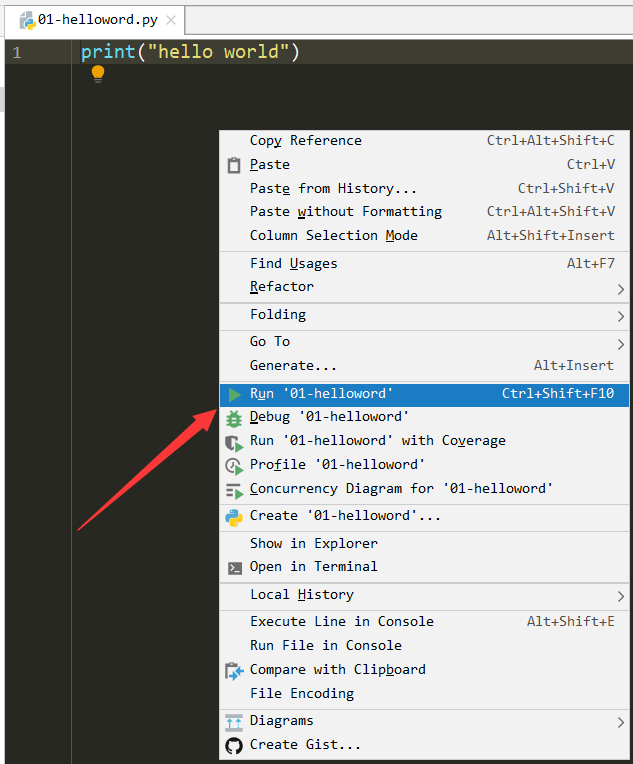Click the Run with Coverage shield icon
Screen dimensions: 633x764
tap(234, 442)
